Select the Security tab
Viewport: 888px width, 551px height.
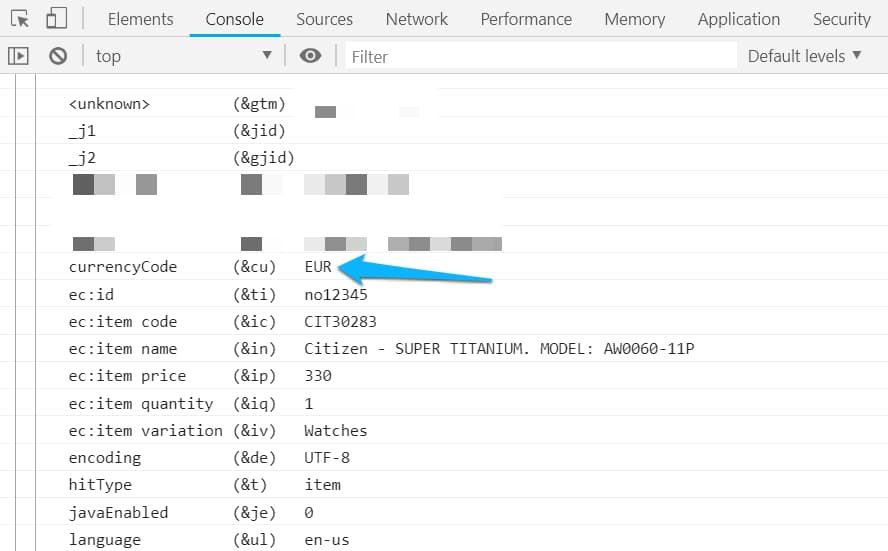click(x=842, y=19)
